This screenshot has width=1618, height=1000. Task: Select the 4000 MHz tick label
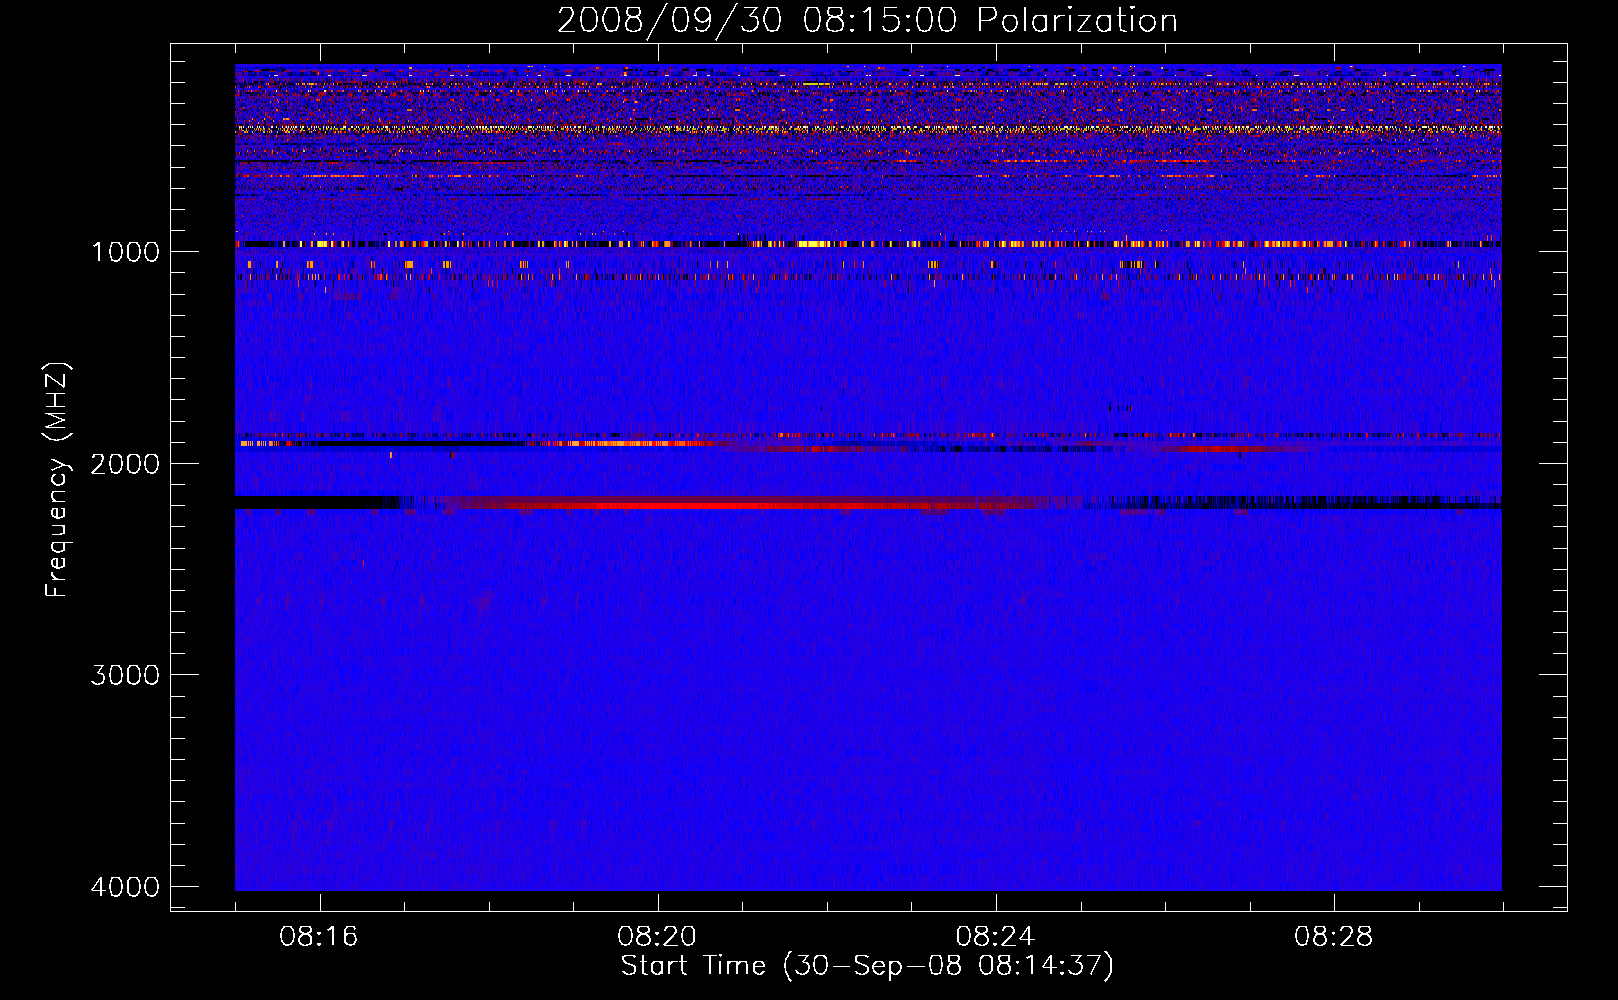pyautogui.click(x=125, y=887)
